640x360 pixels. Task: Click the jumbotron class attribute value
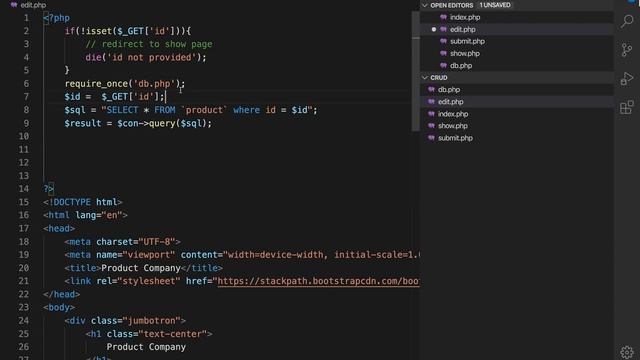151,321
